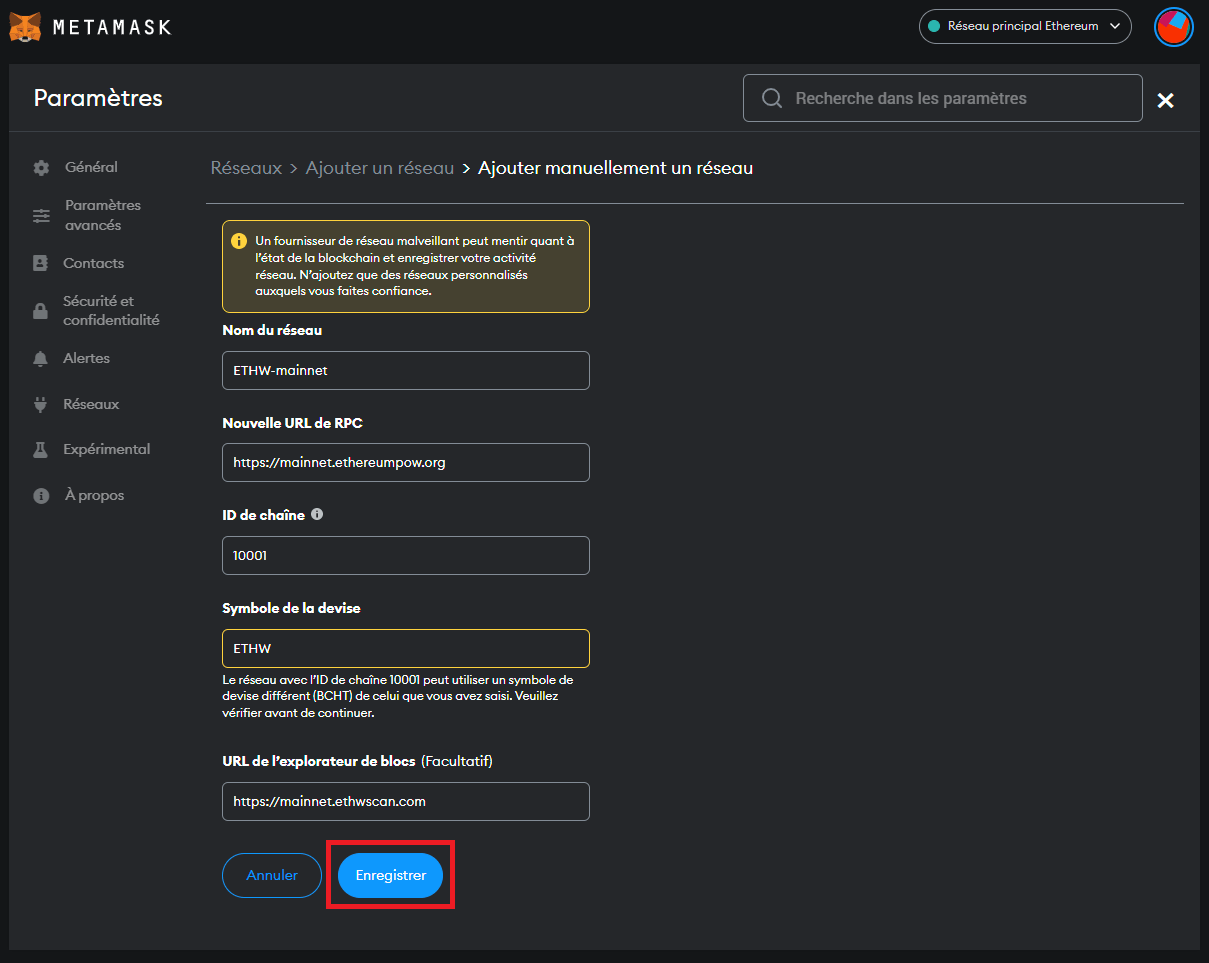This screenshot has width=1209, height=963.
Task: Expand the Réseau principal Ethereum dropdown
Action: tap(1024, 27)
